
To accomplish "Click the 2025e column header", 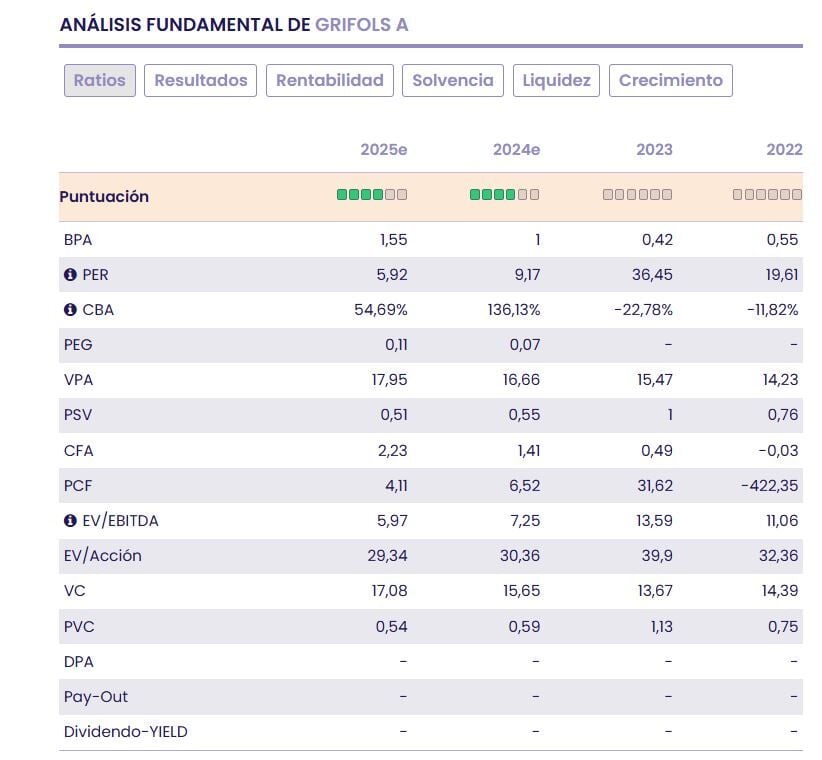I will (384, 150).
